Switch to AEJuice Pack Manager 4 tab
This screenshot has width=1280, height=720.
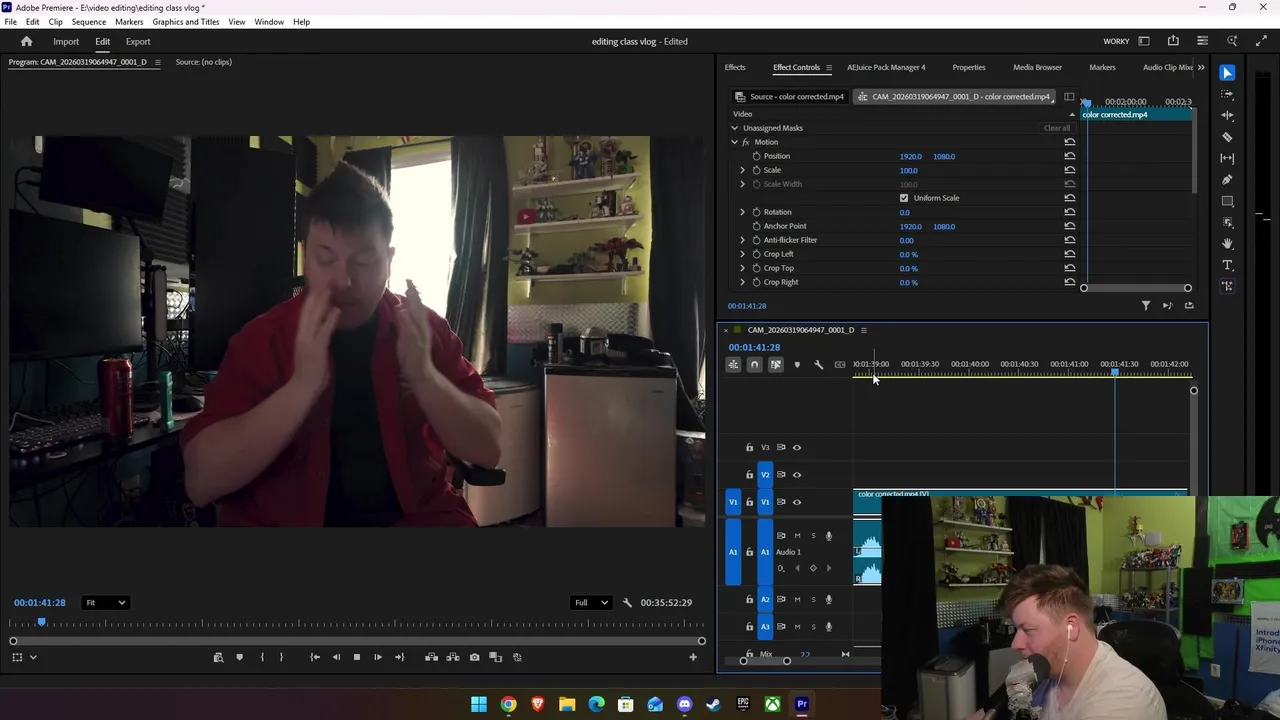click(886, 67)
